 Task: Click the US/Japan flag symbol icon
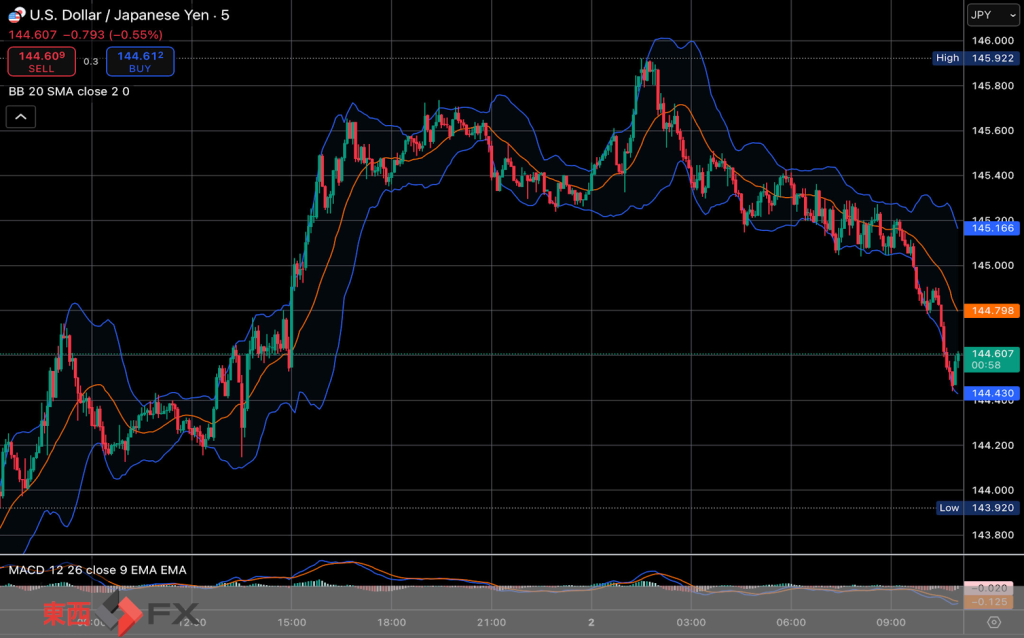(x=17, y=14)
